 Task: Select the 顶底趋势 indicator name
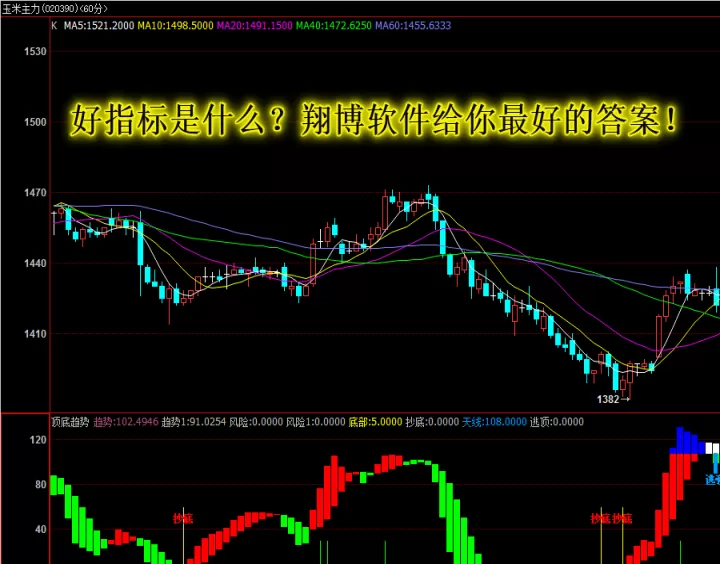click(x=70, y=422)
